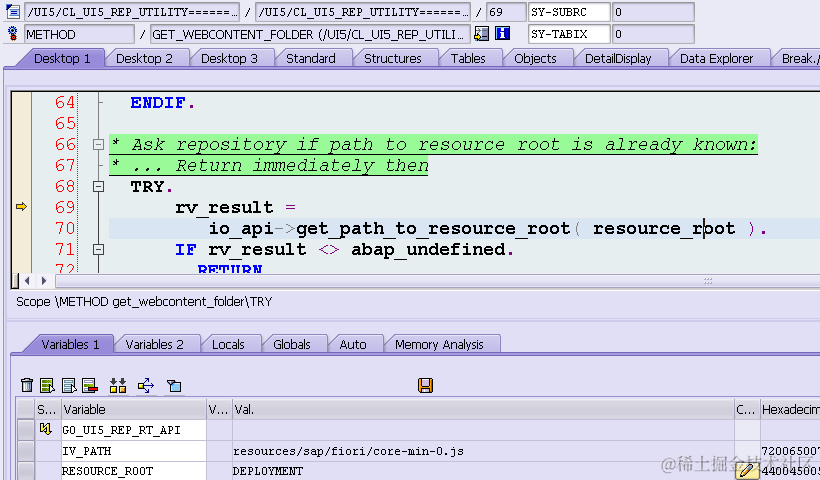Screen dimensions: 820x480
Task: Click the METHOD event type field
Action: tap(79, 35)
